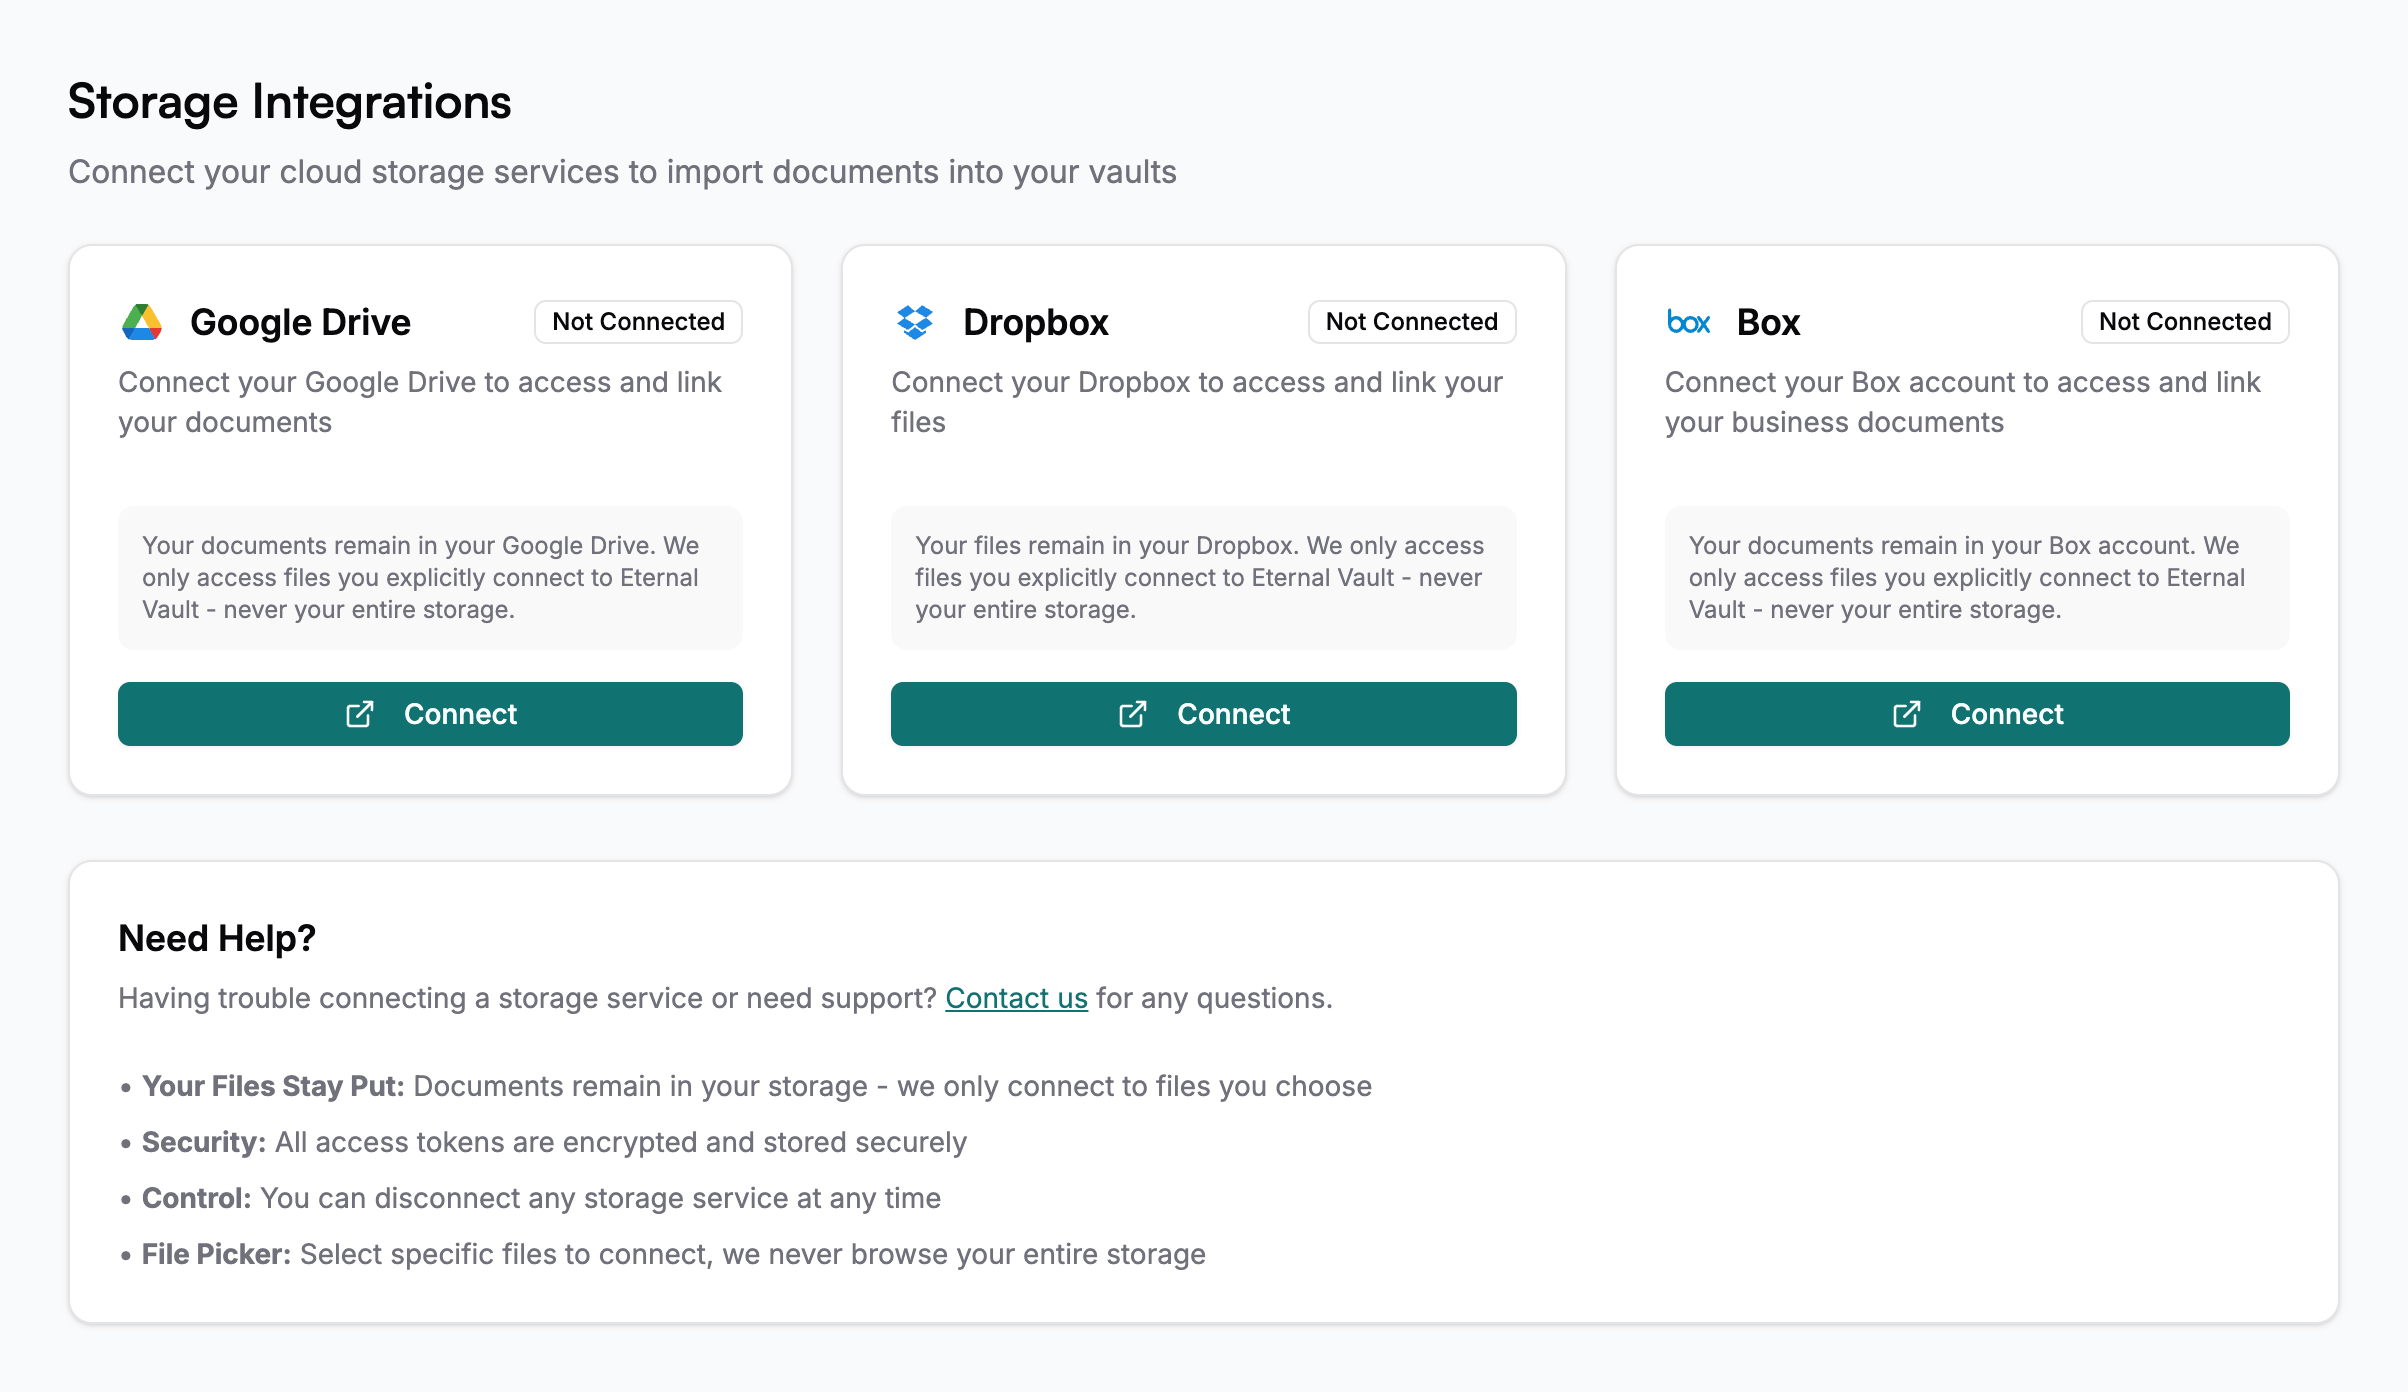This screenshot has width=2408, height=1392.
Task: Click the Google Drive logo icon
Action: tap(142, 322)
